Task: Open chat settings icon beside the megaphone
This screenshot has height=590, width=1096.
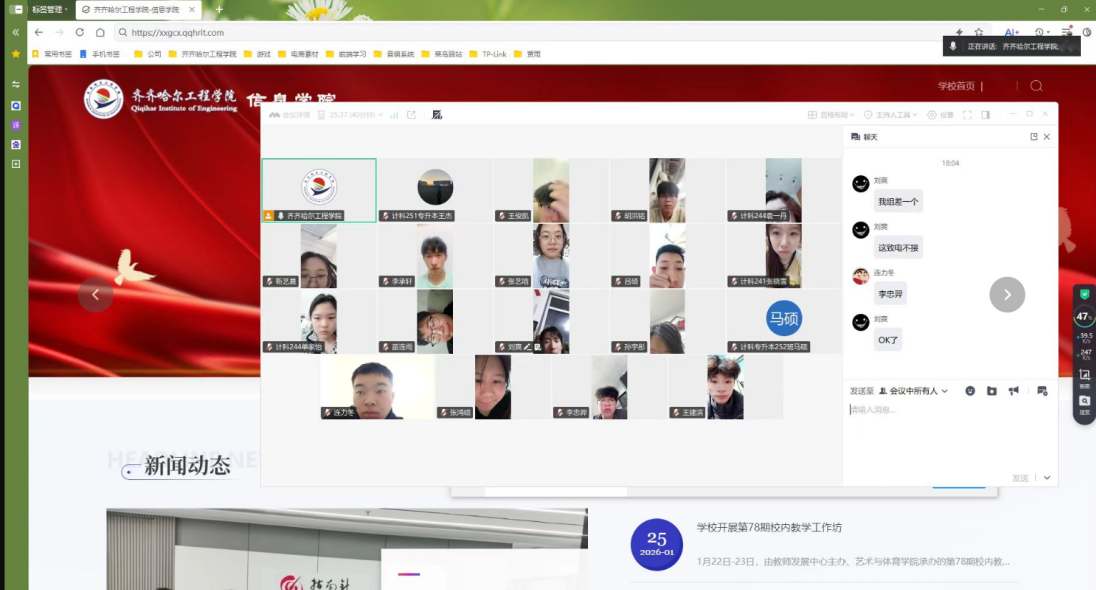Action: coord(1042,391)
